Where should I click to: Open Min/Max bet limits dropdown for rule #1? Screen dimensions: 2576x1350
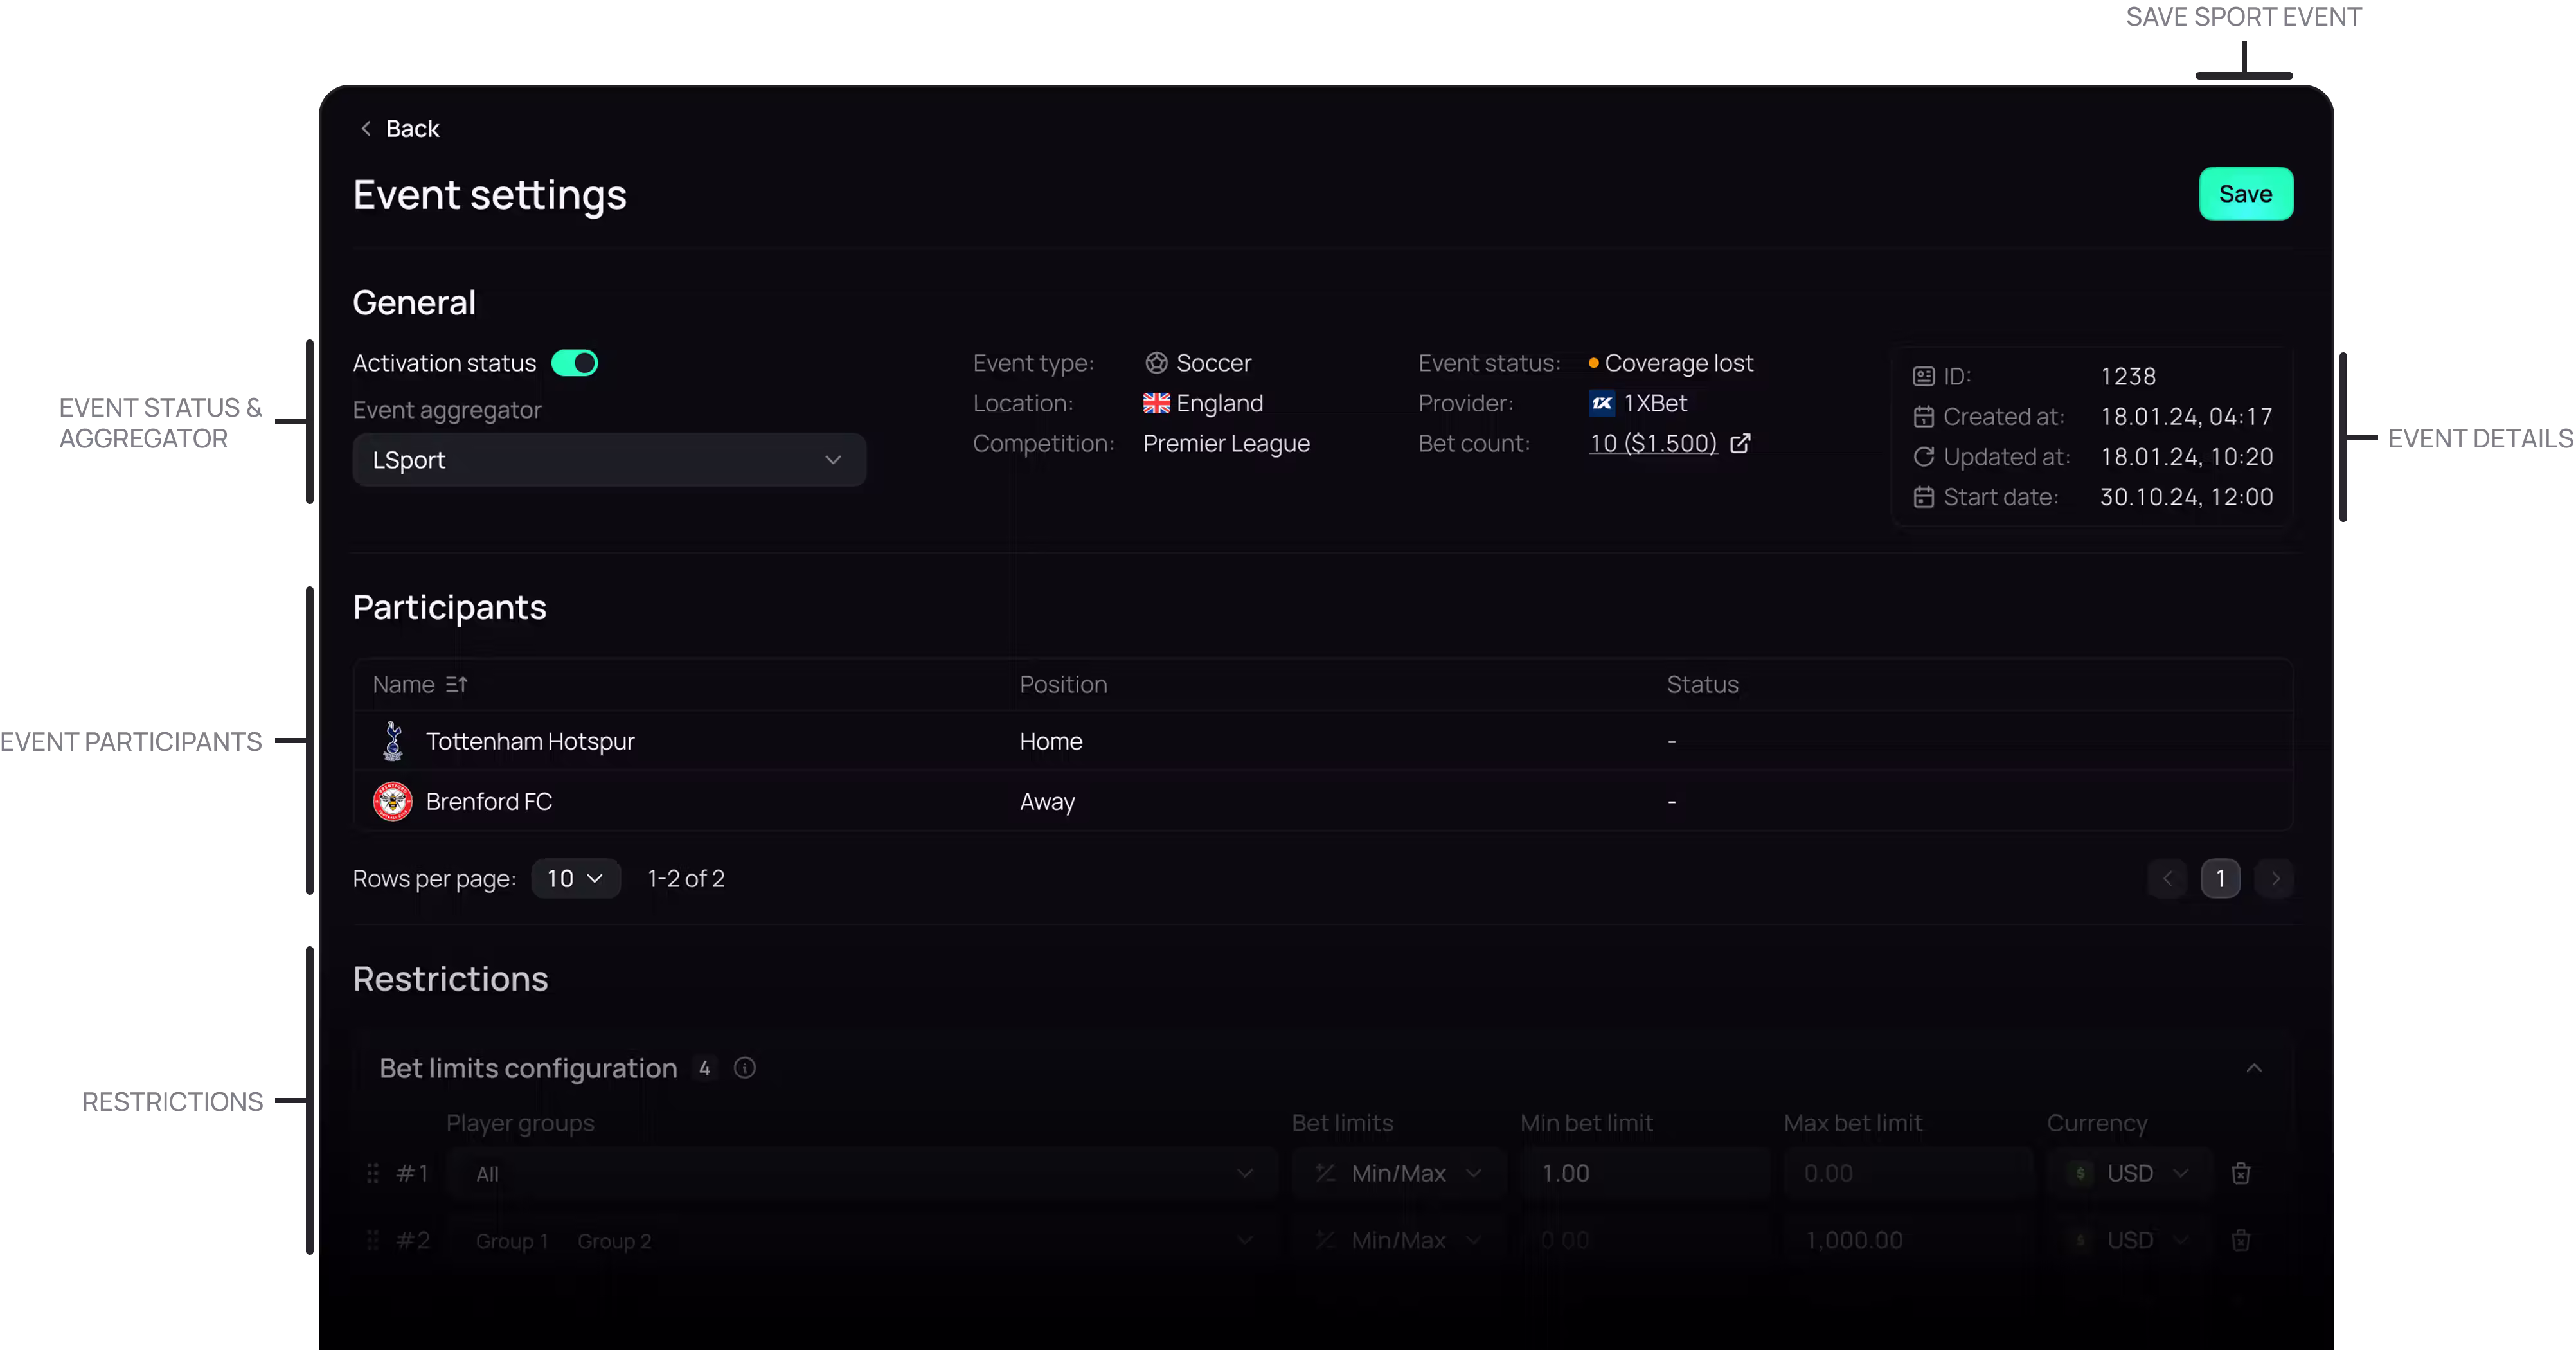(1399, 1173)
